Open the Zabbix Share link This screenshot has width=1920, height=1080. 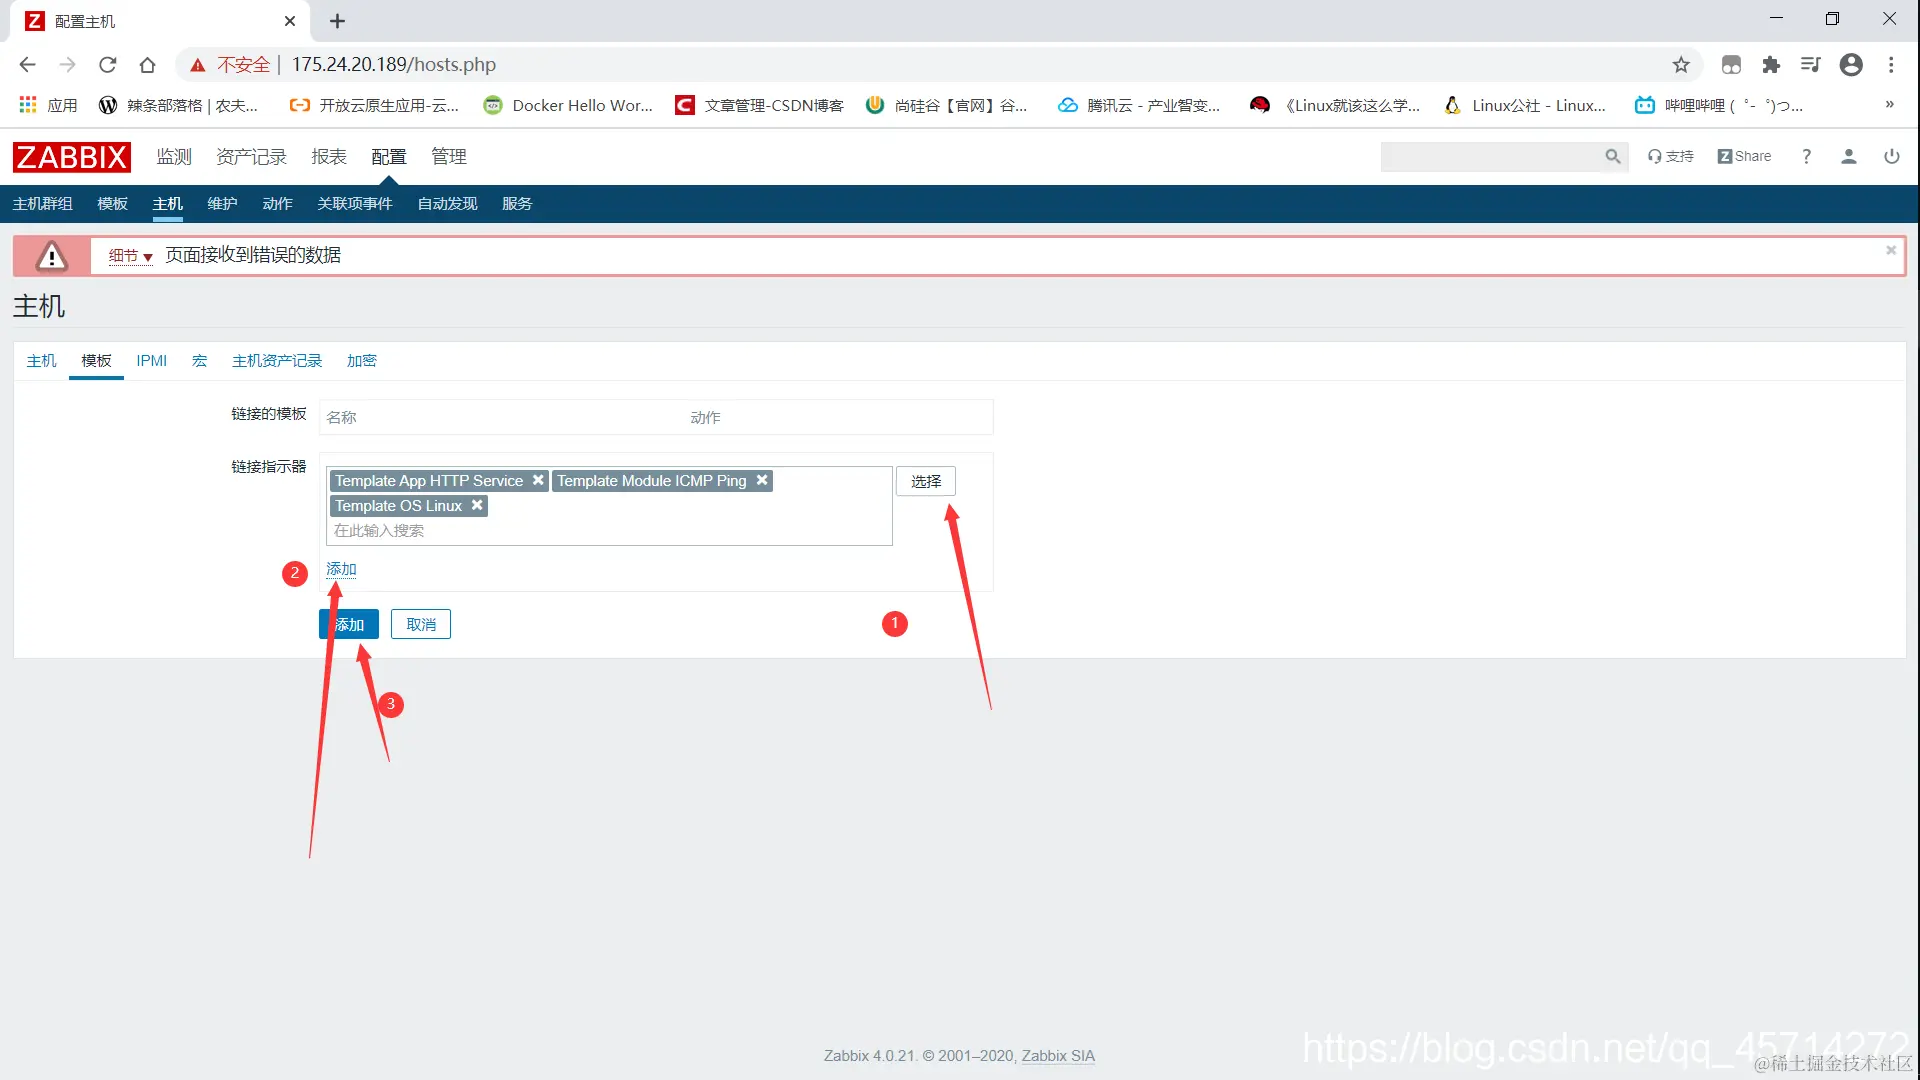tap(1744, 156)
